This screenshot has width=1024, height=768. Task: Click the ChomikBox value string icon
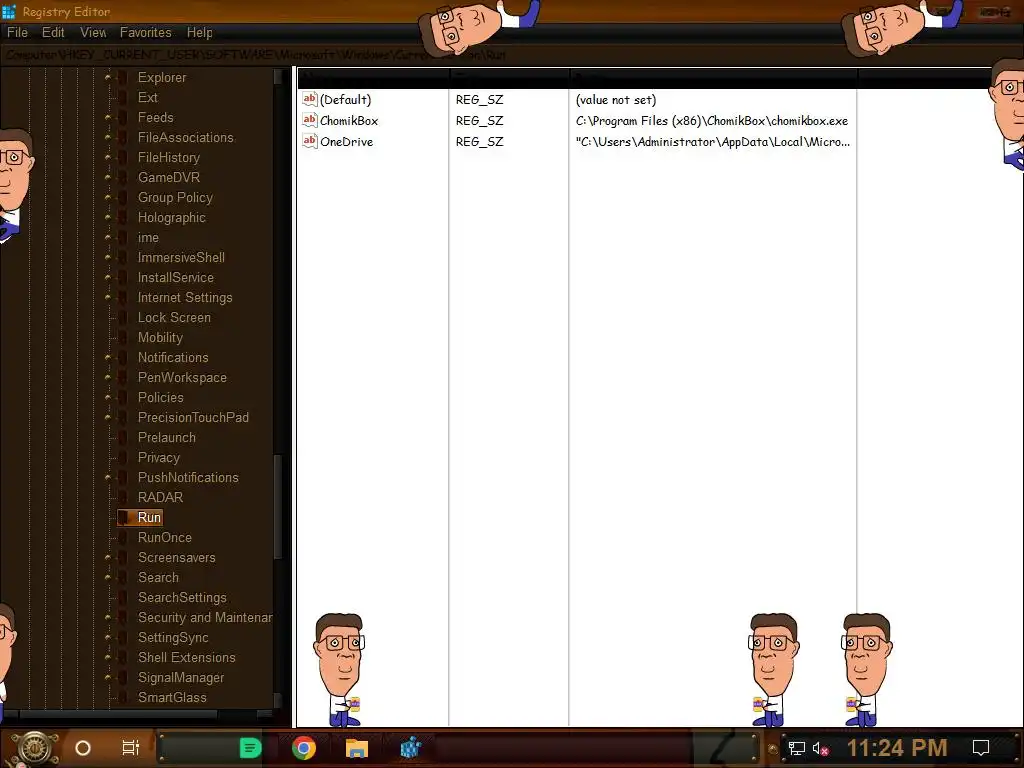pyautogui.click(x=310, y=120)
